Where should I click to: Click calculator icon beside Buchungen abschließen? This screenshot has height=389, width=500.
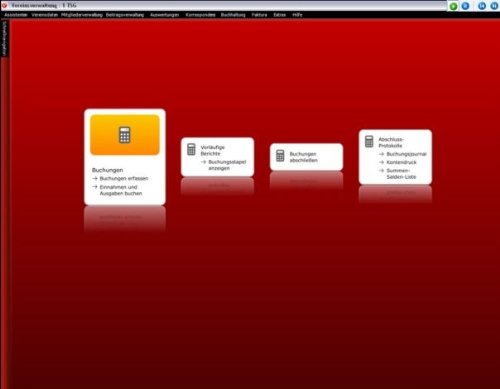point(280,156)
